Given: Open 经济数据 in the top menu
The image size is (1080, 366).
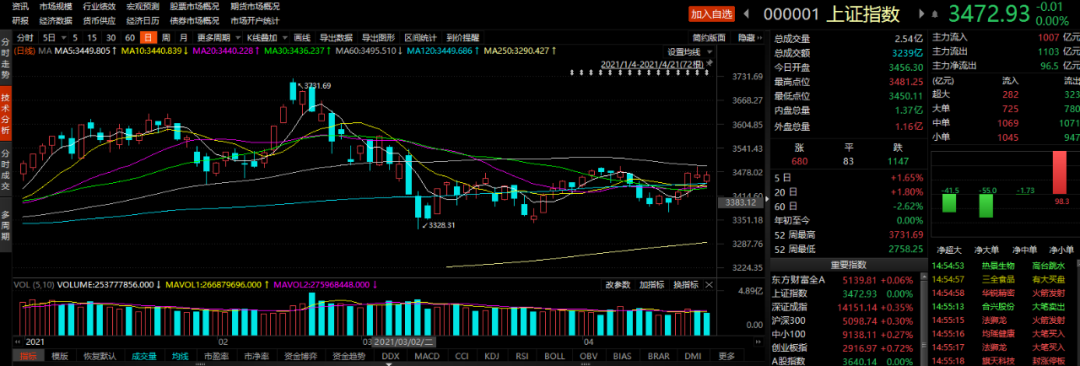Looking at the screenshot, I should pos(56,21).
